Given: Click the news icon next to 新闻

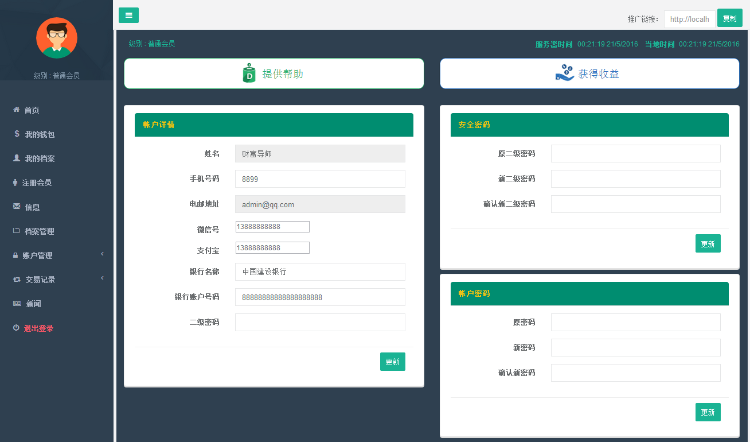Looking at the screenshot, I should tap(16, 303).
